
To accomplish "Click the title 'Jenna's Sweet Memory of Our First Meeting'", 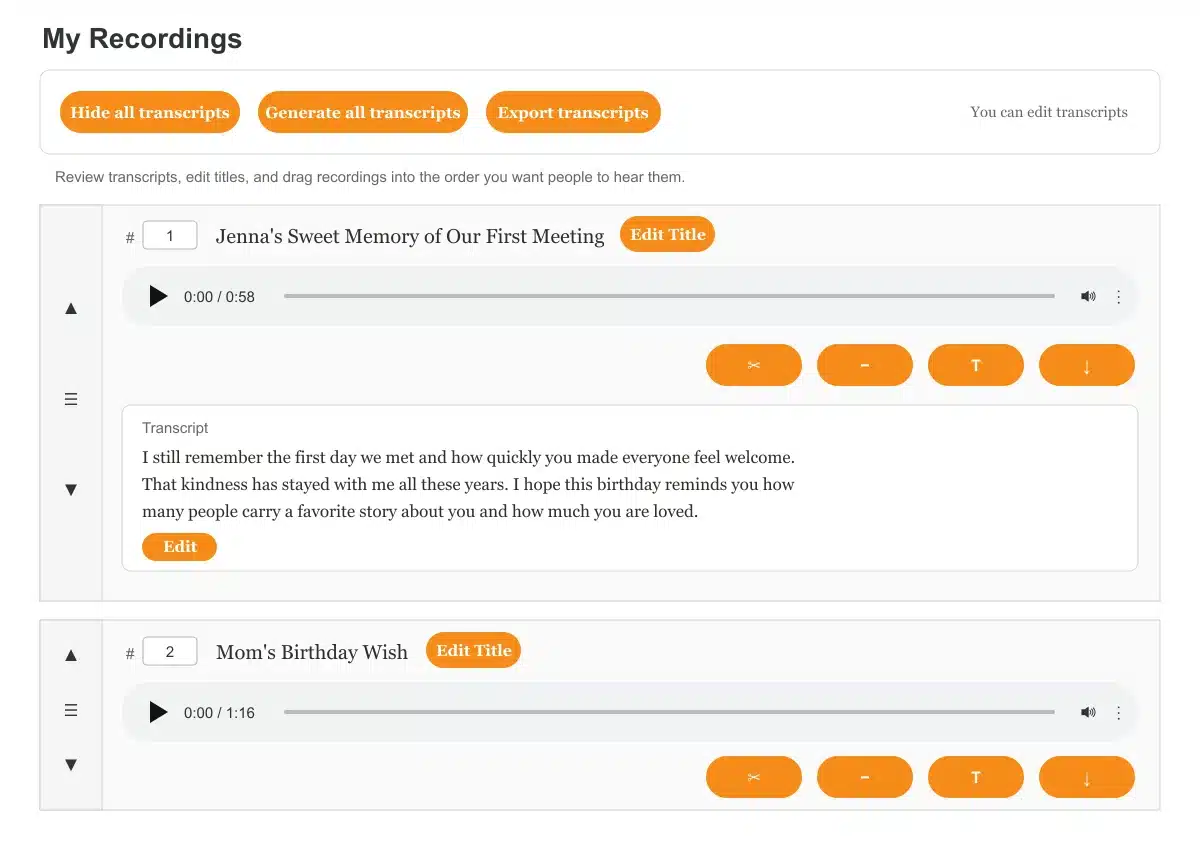I will click(410, 236).
